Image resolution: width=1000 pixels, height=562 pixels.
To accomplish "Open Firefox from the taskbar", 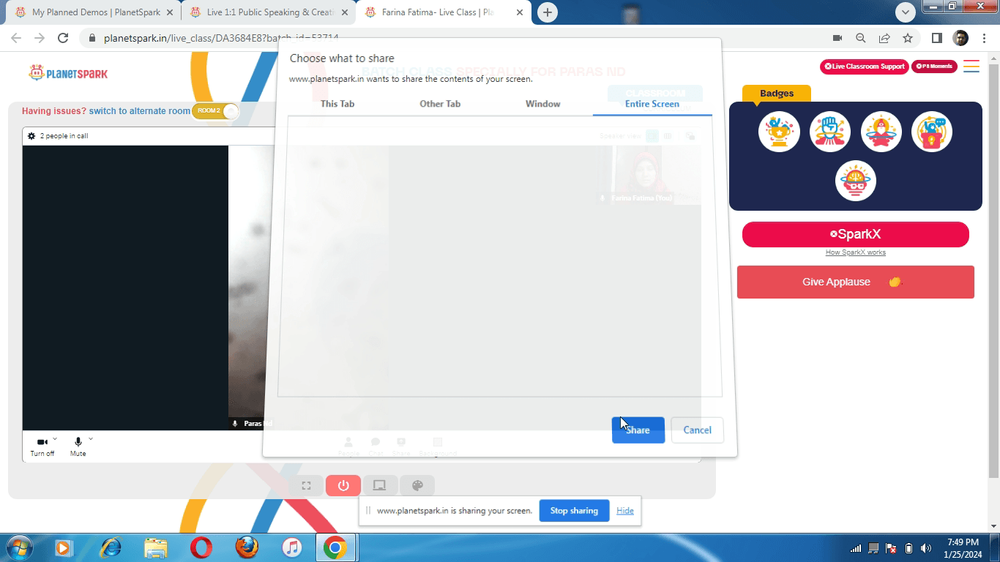I will (246, 547).
